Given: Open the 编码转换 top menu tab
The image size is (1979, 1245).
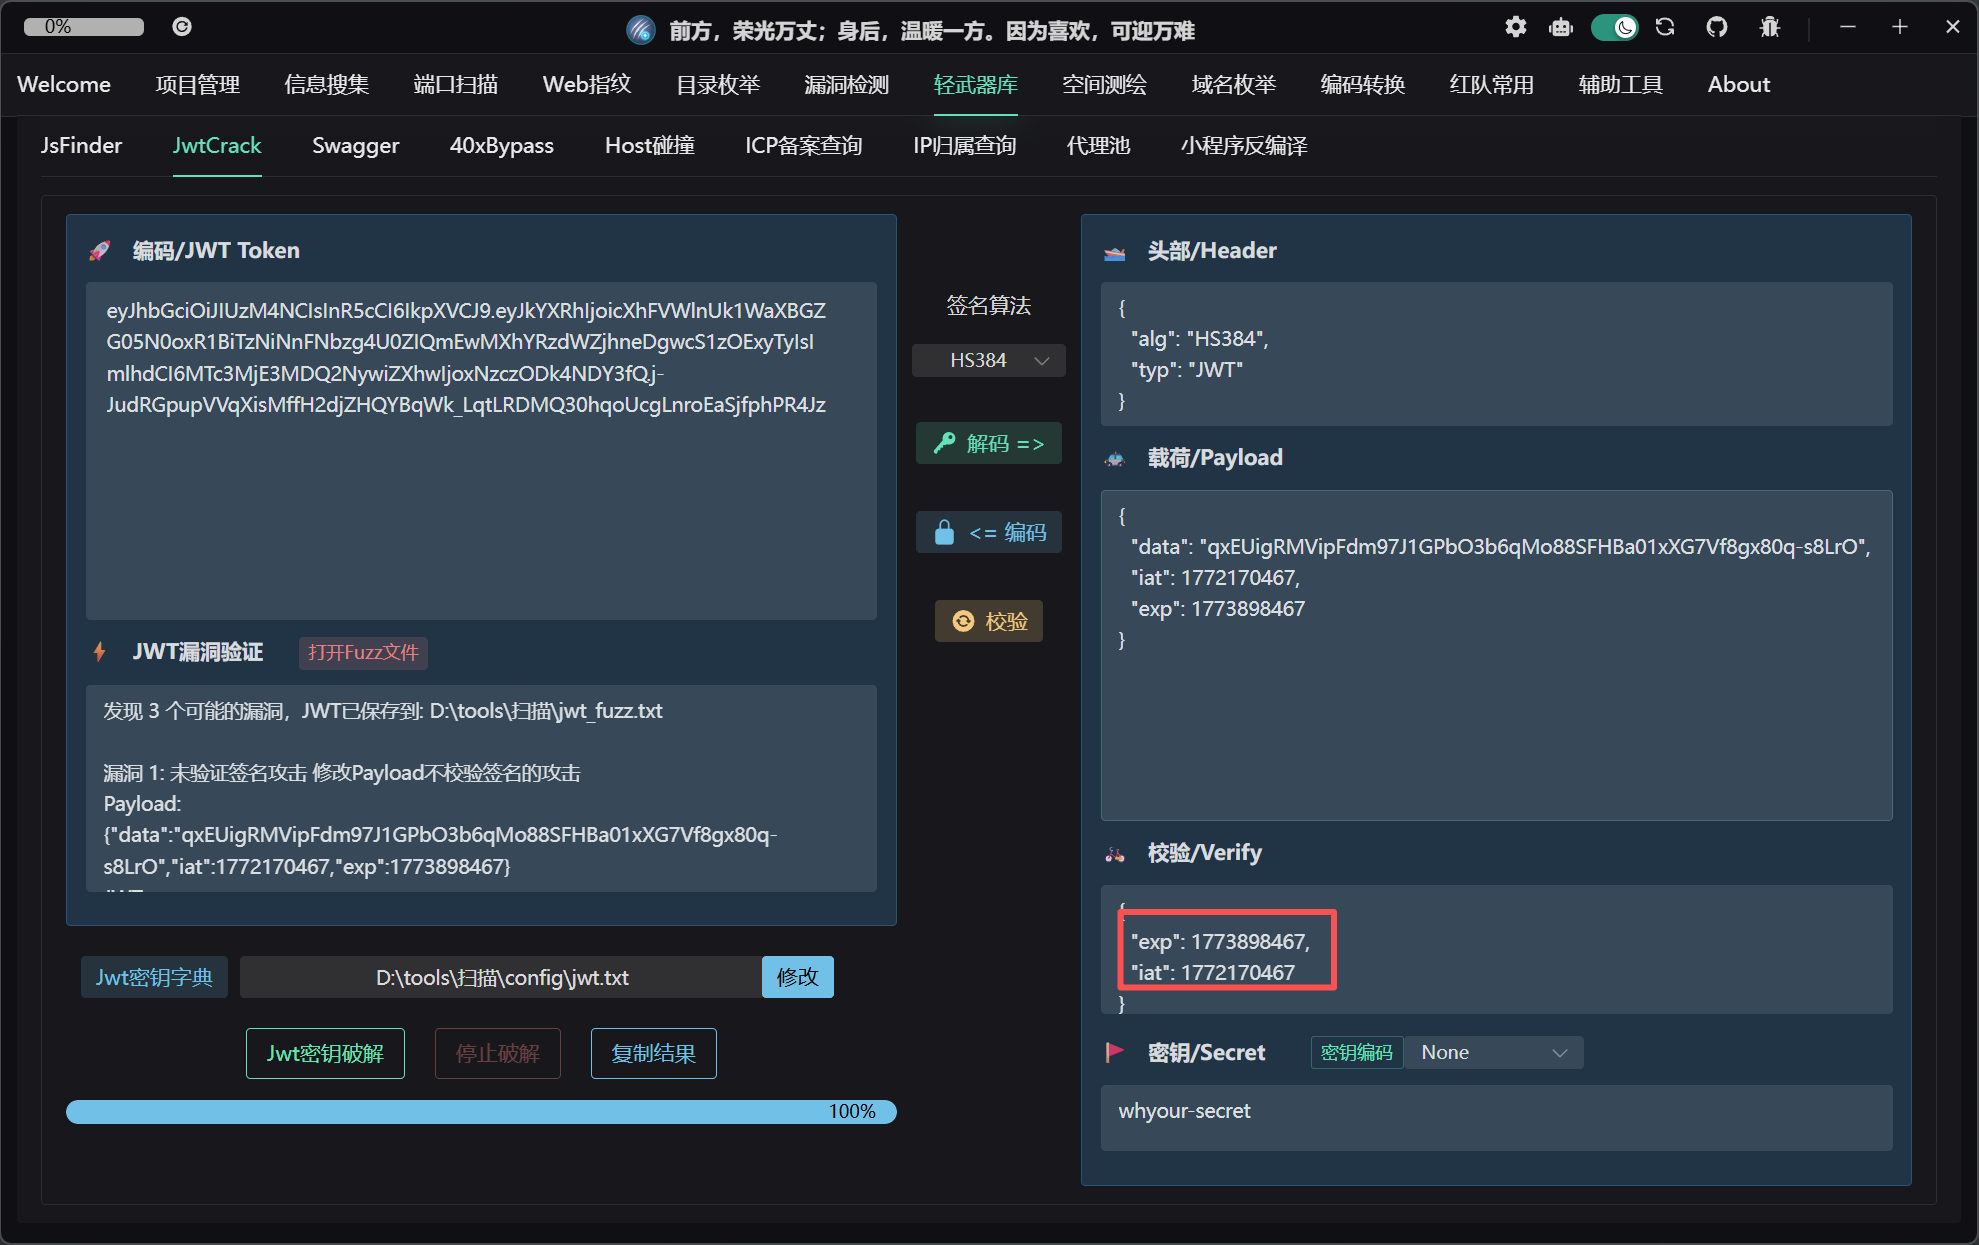Looking at the screenshot, I should click(1362, 85).
